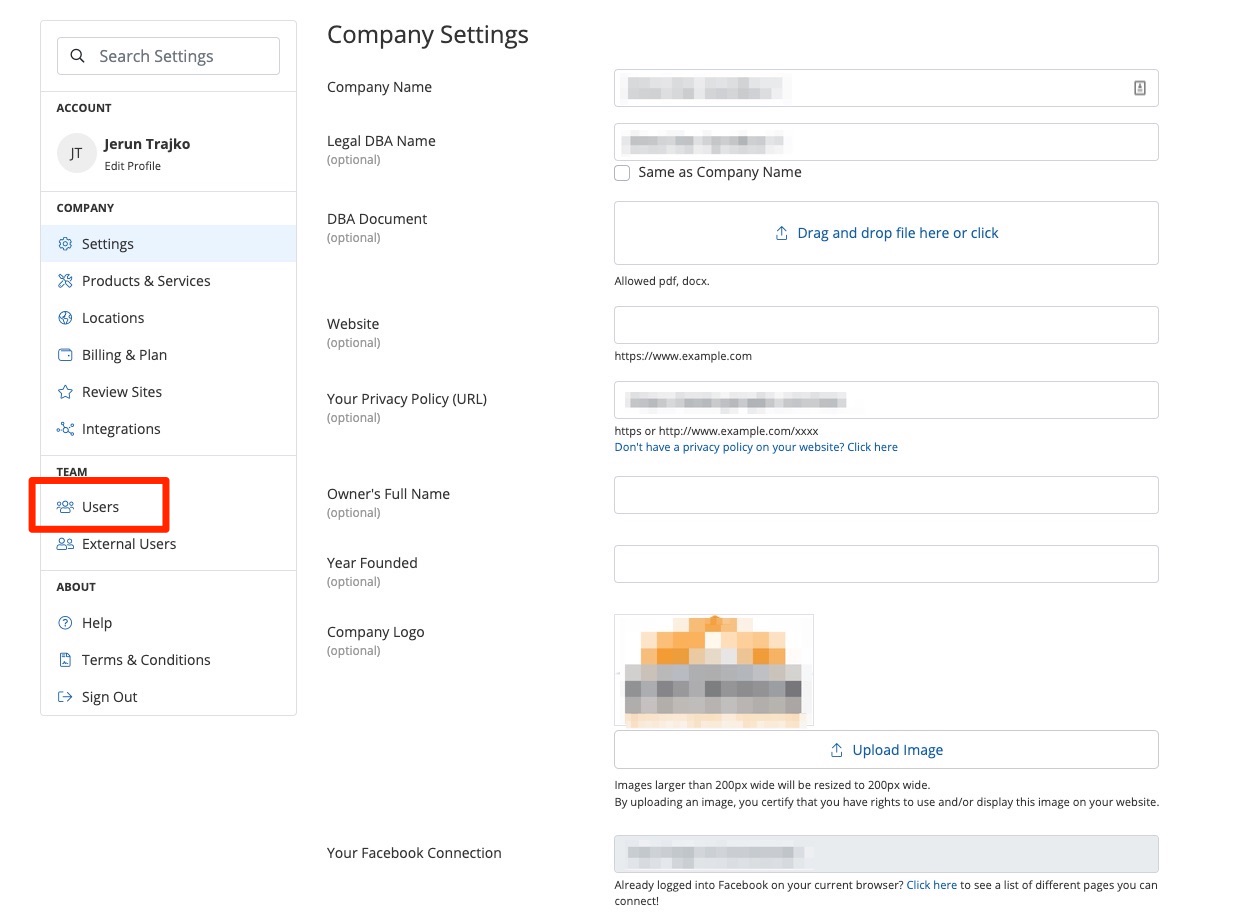This screenshot has width=1234, height=924.
Task: Click the Upload Image button
Action: tap(886, 750)
